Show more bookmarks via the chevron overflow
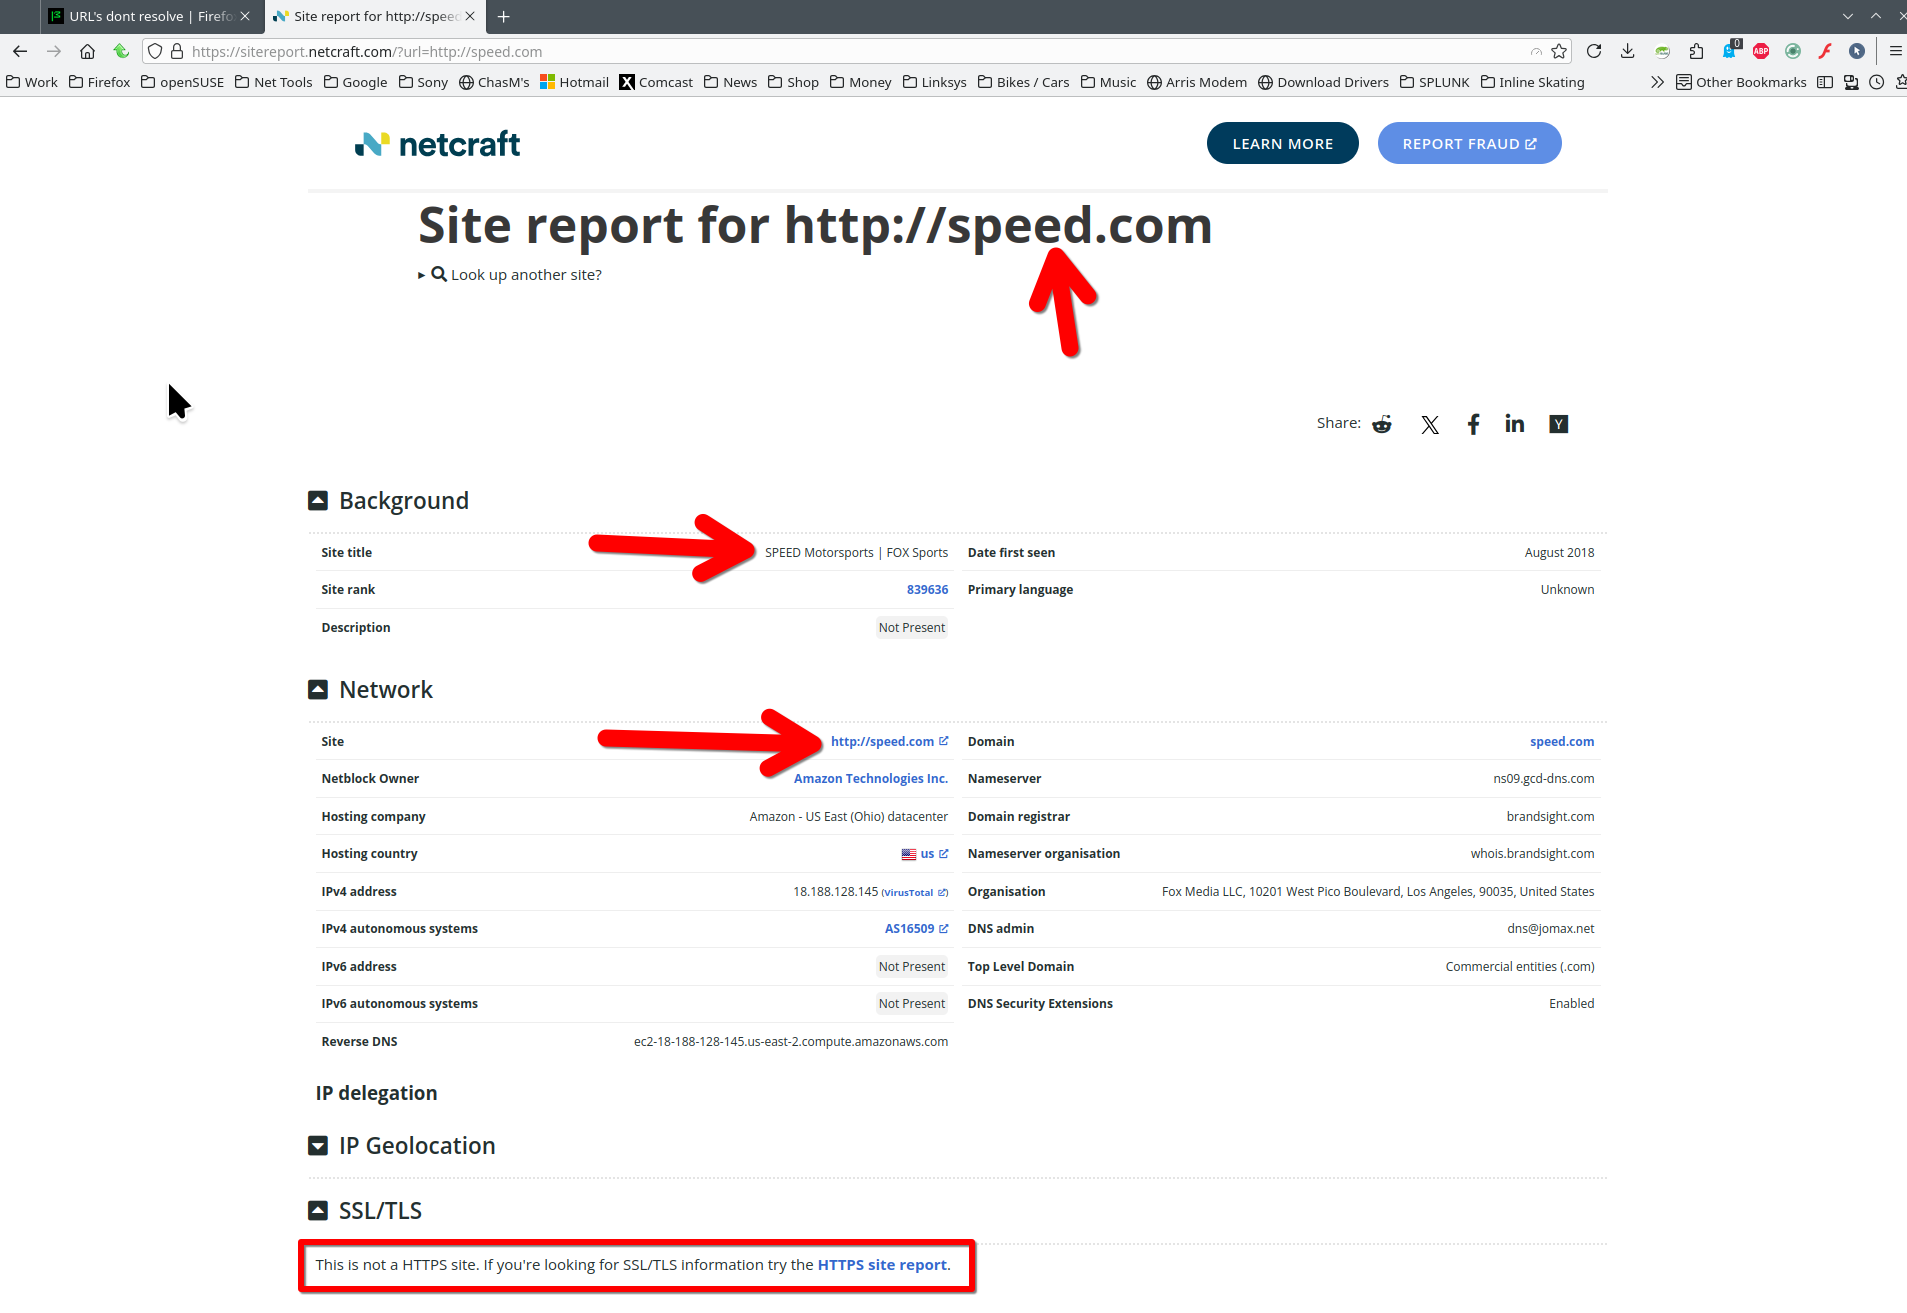The width and height of the screenshot is (1907, 1313). pyautogui.click(x=1657, y=82)
